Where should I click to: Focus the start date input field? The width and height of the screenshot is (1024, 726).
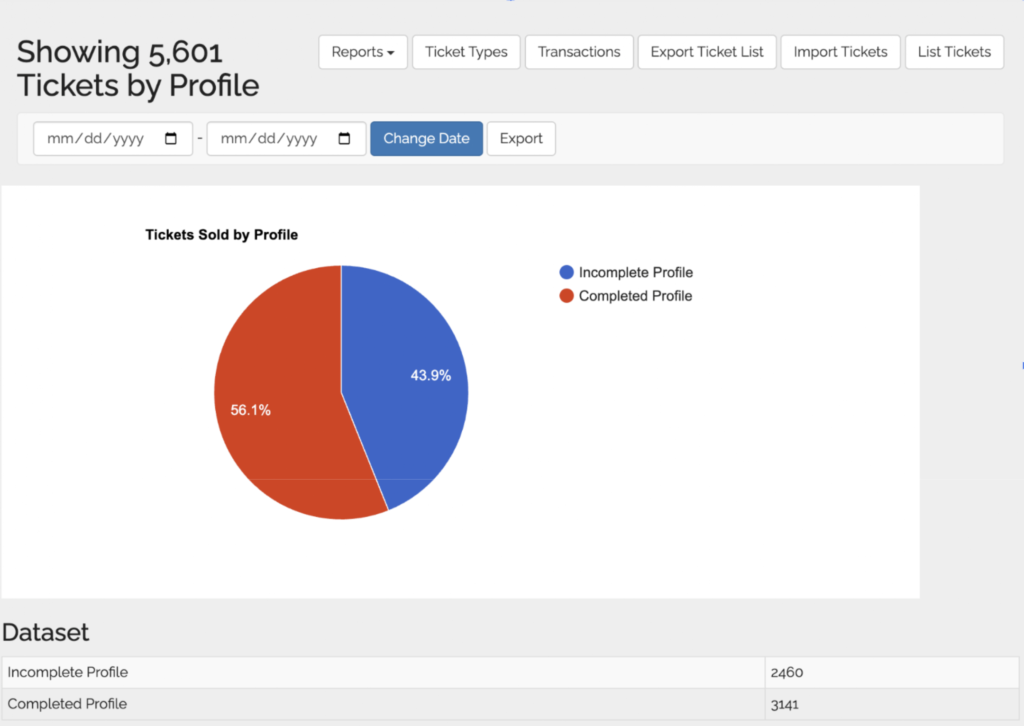point(95,139)
